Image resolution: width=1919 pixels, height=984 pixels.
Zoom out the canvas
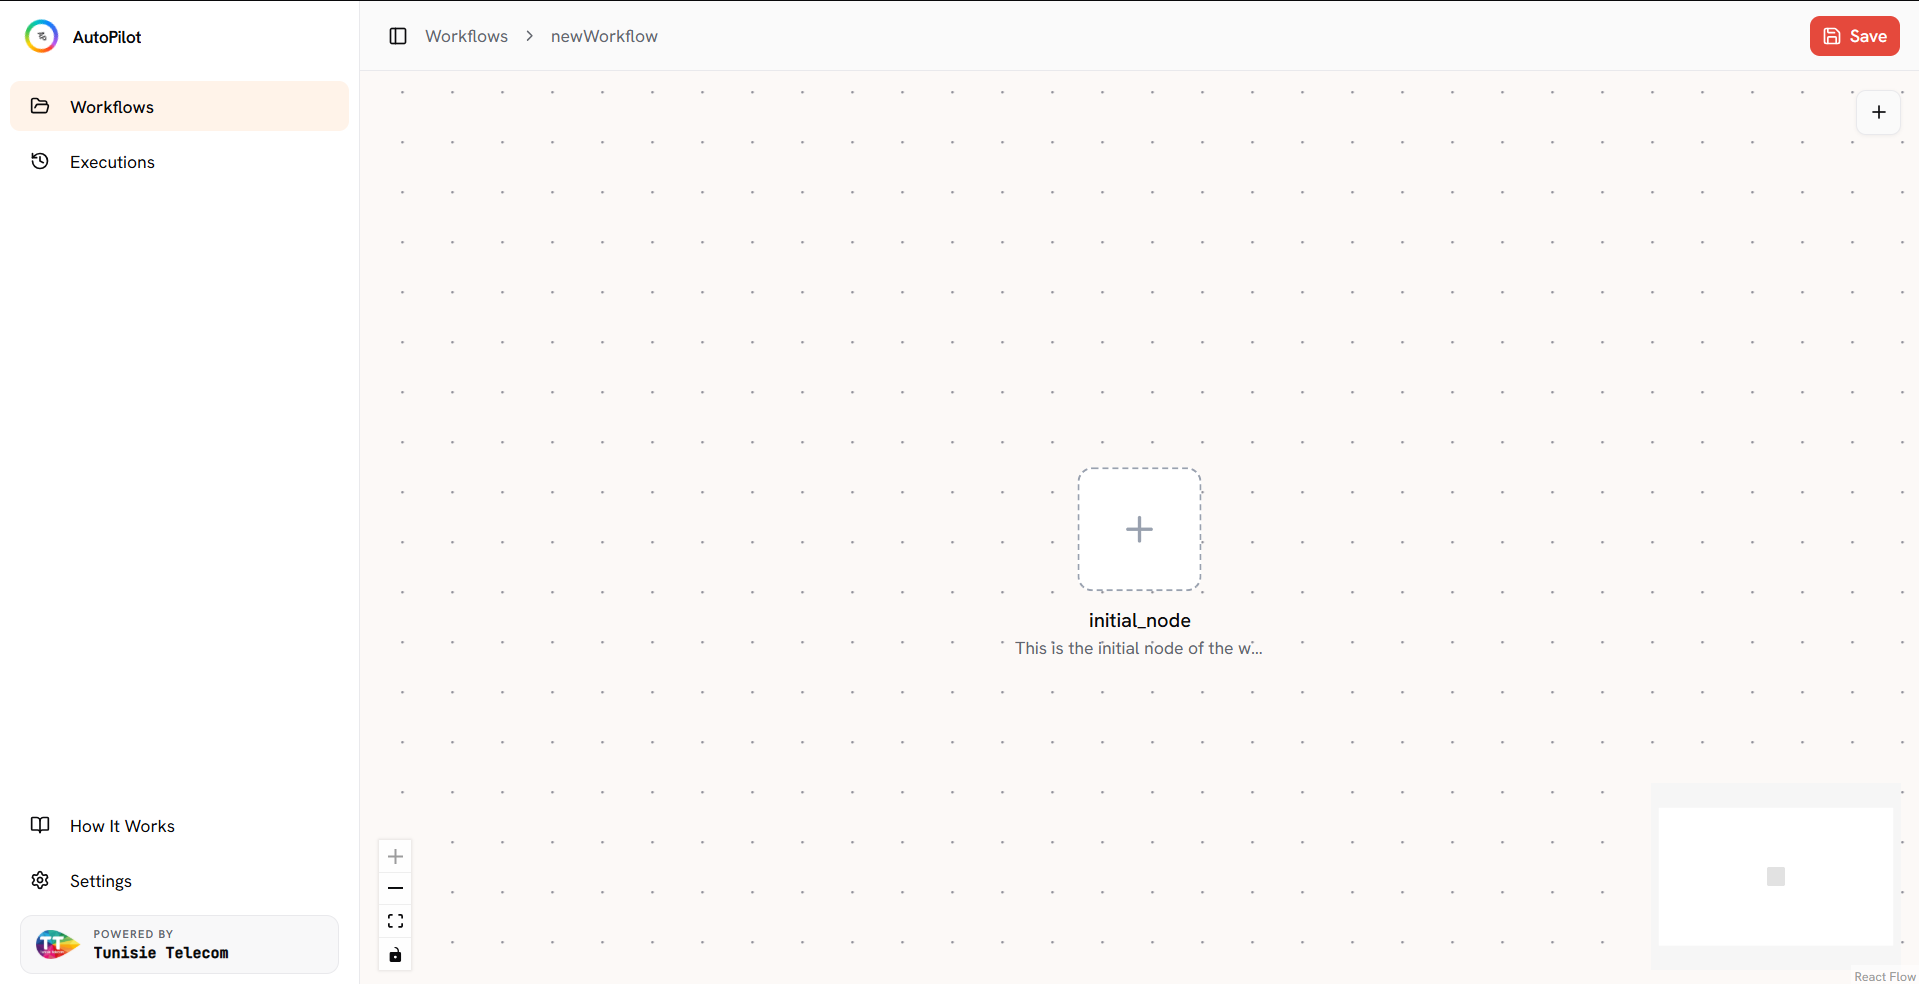[395, 888]
